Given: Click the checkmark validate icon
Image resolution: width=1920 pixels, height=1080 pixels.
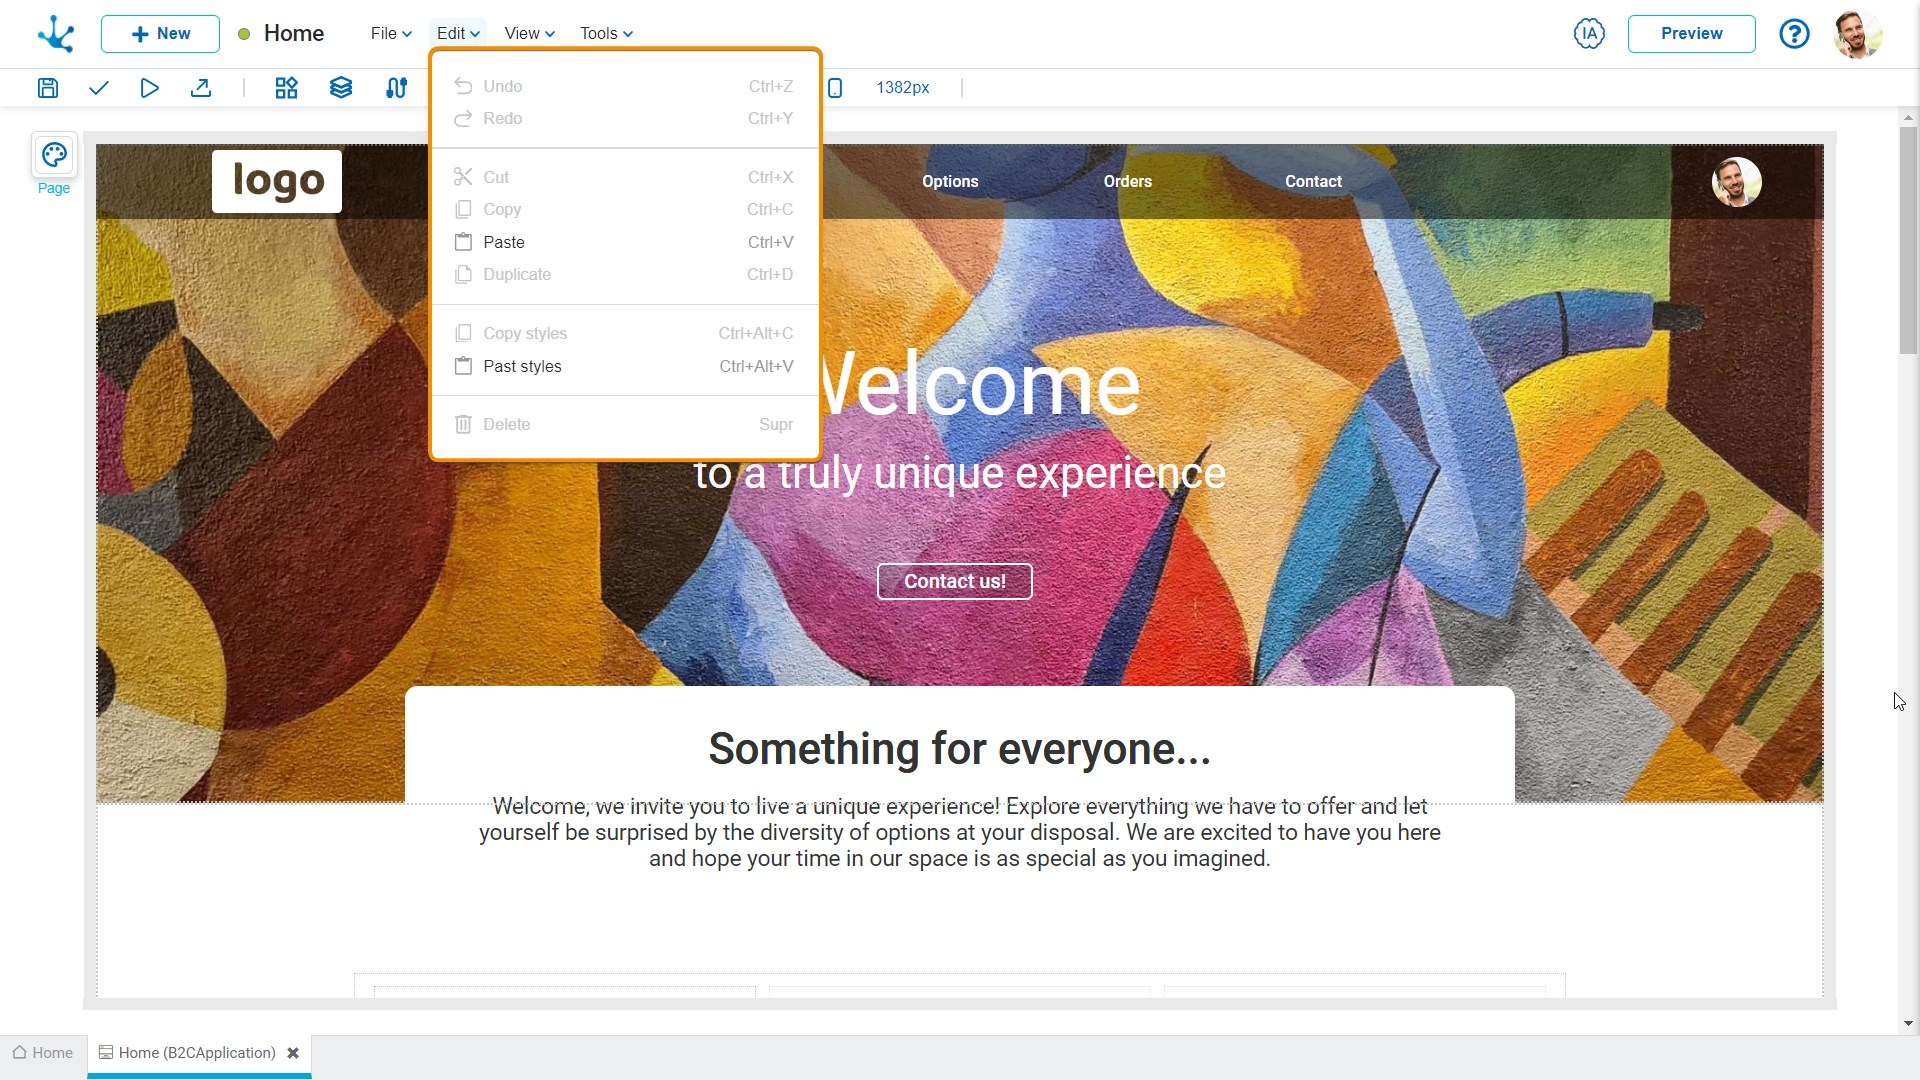Looking at the screenshot, I should [98, 88].
